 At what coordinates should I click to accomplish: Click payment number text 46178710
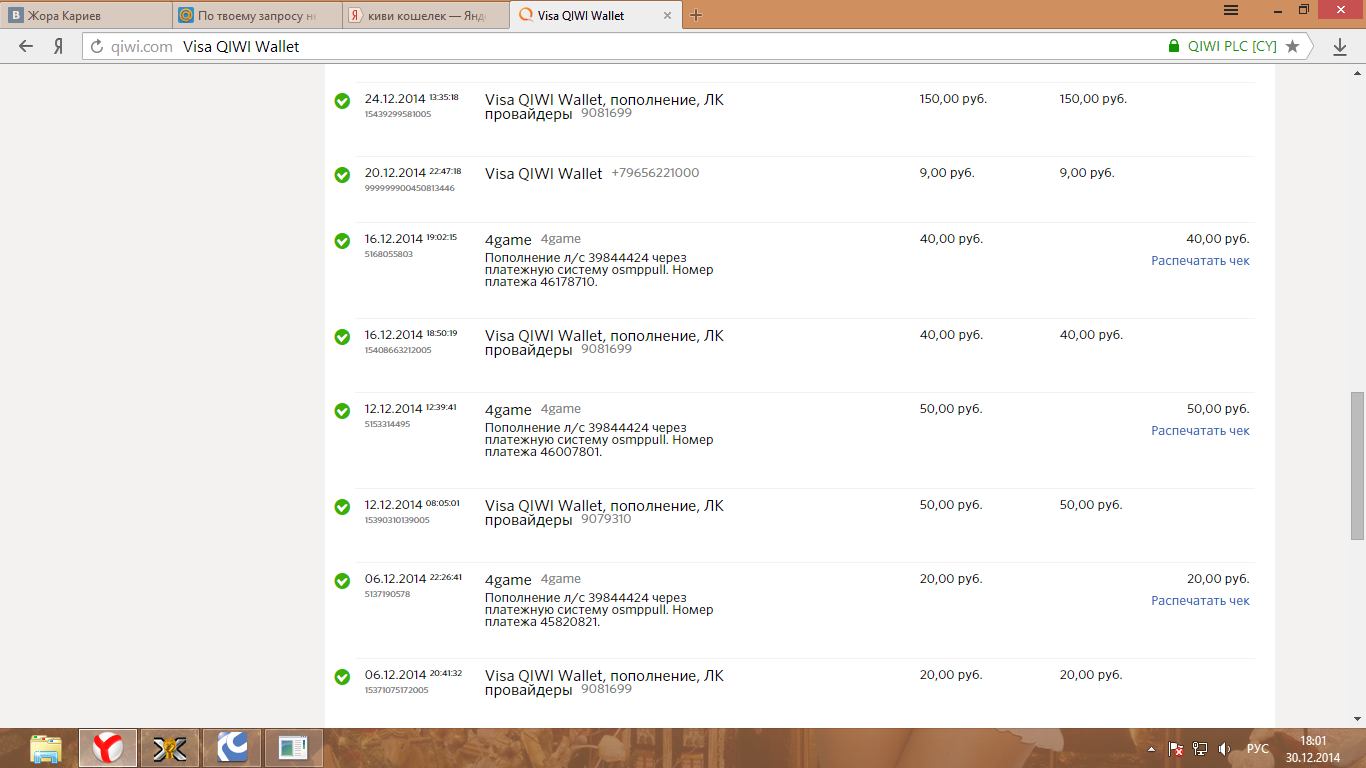(568, 283)
